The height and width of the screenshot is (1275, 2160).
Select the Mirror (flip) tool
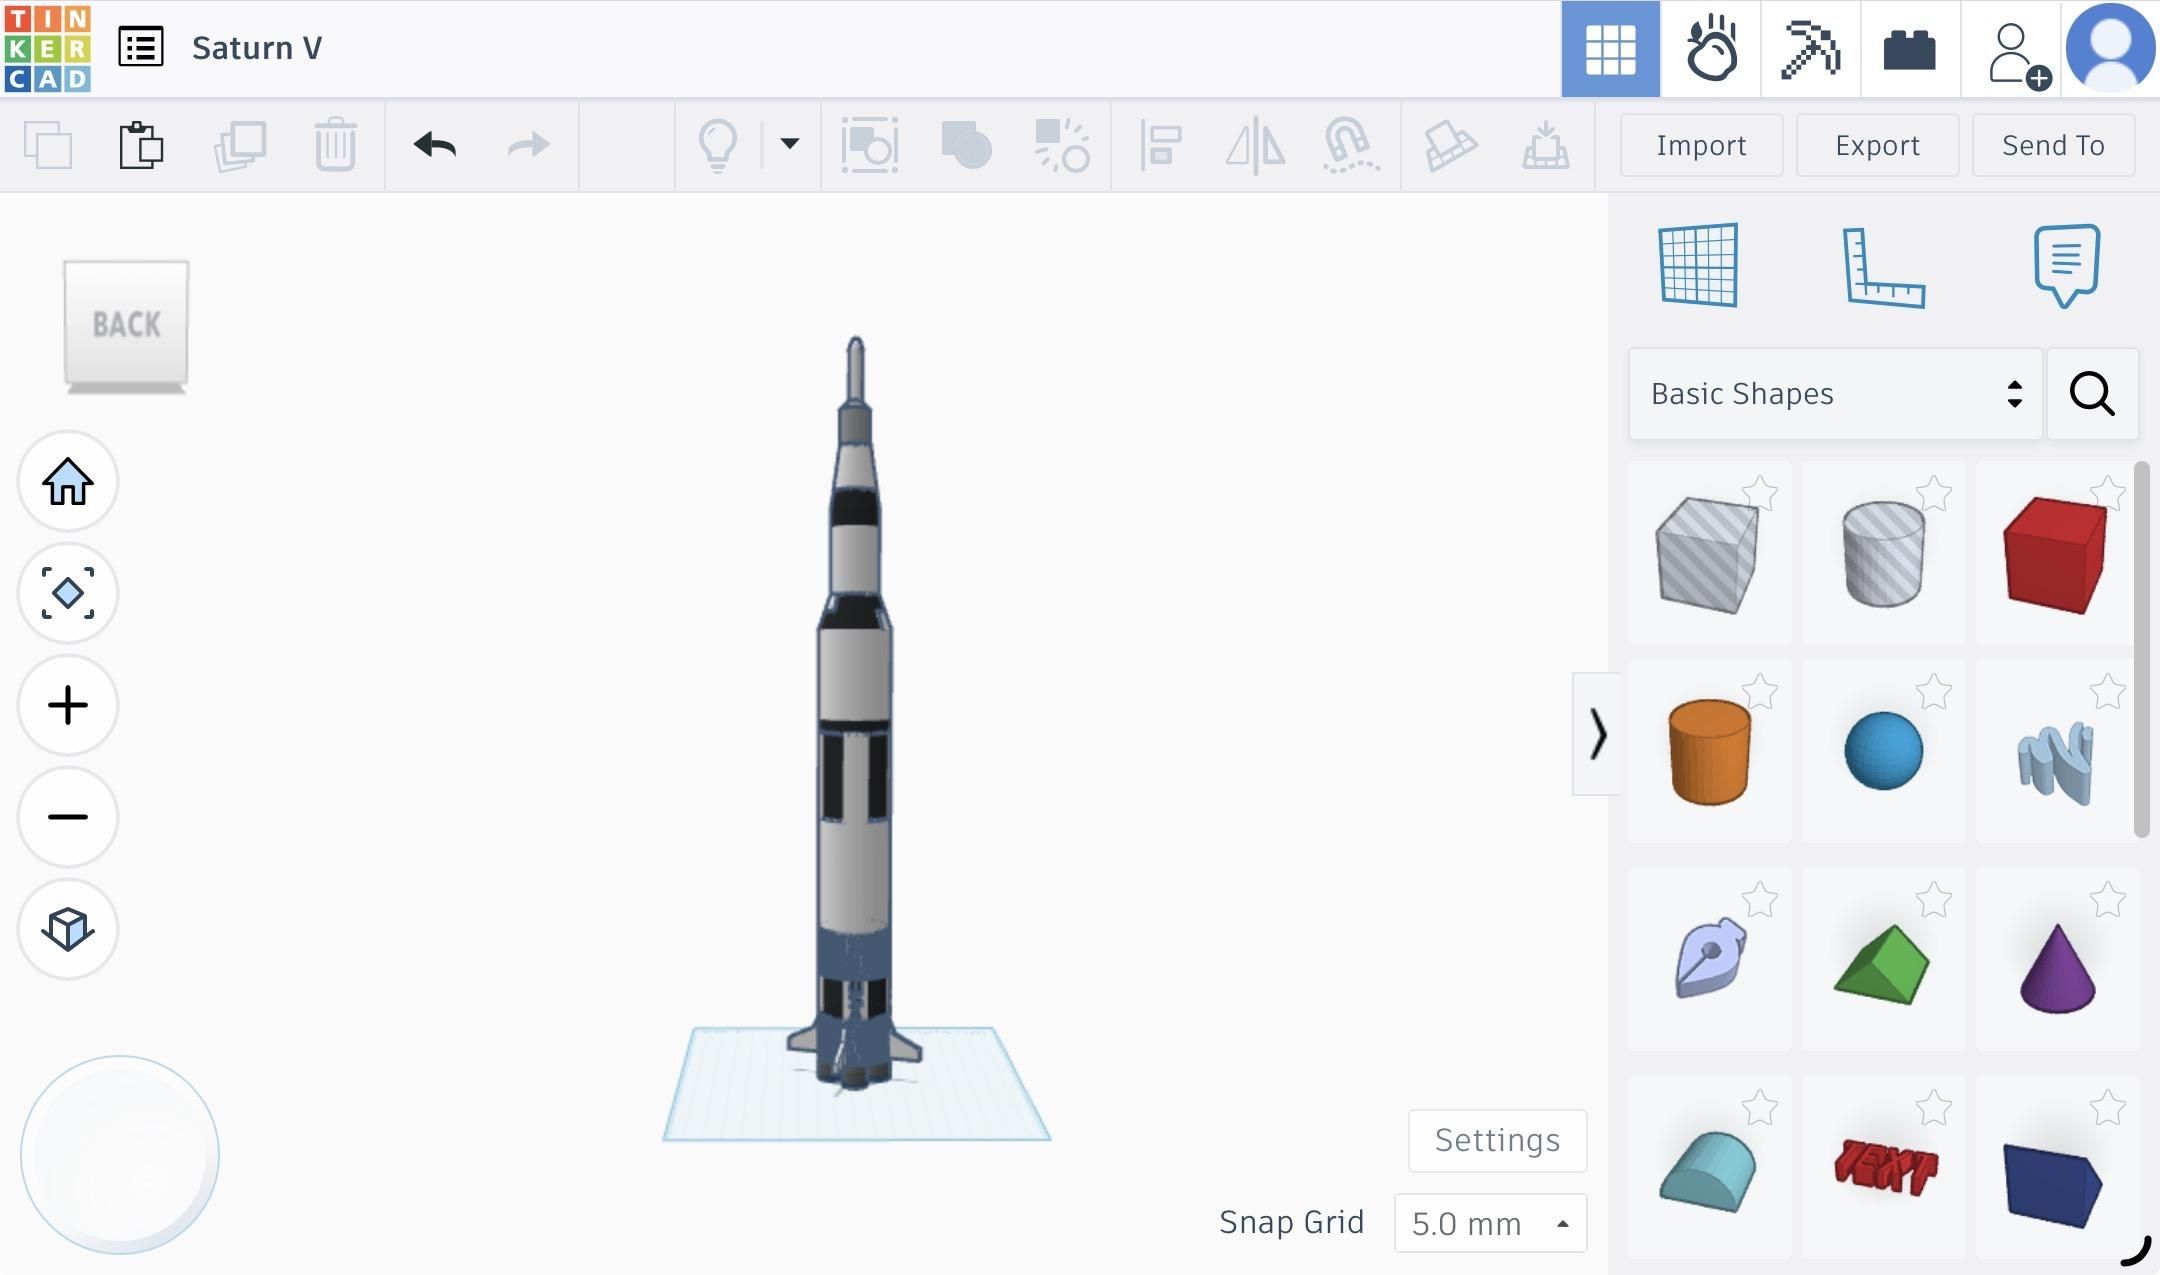pos(1255,145)
